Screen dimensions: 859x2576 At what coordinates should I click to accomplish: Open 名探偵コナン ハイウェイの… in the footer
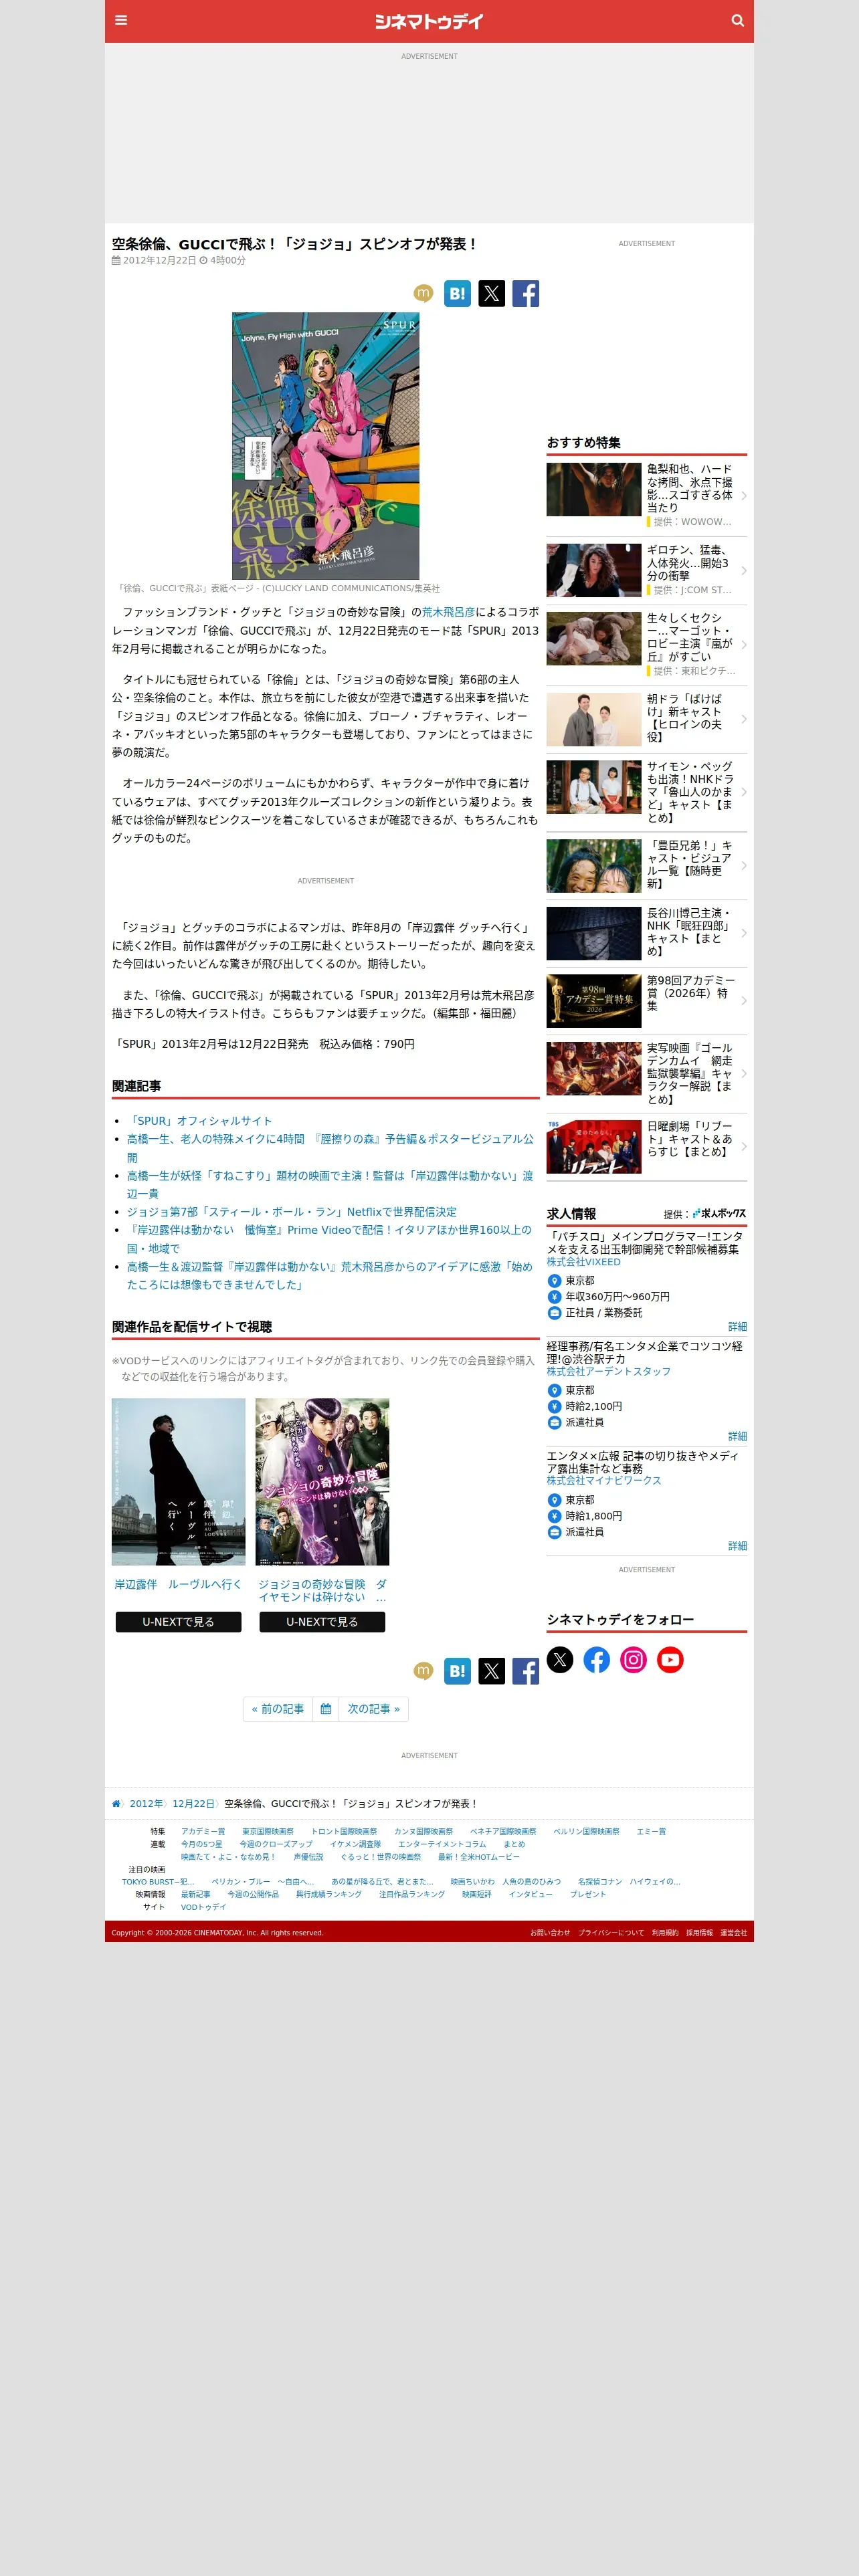point(628,1881)
